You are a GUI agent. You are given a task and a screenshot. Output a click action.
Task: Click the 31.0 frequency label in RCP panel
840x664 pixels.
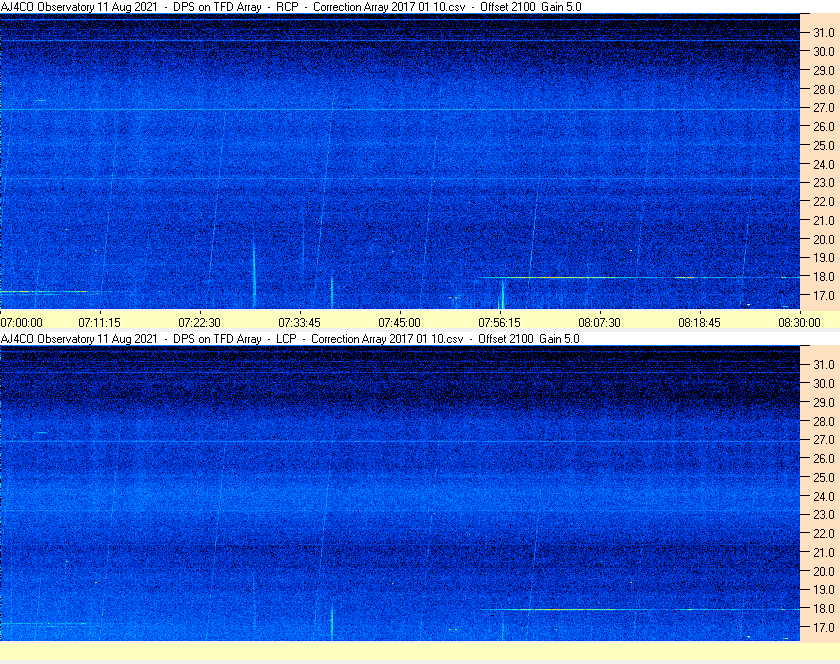point(824,33)
